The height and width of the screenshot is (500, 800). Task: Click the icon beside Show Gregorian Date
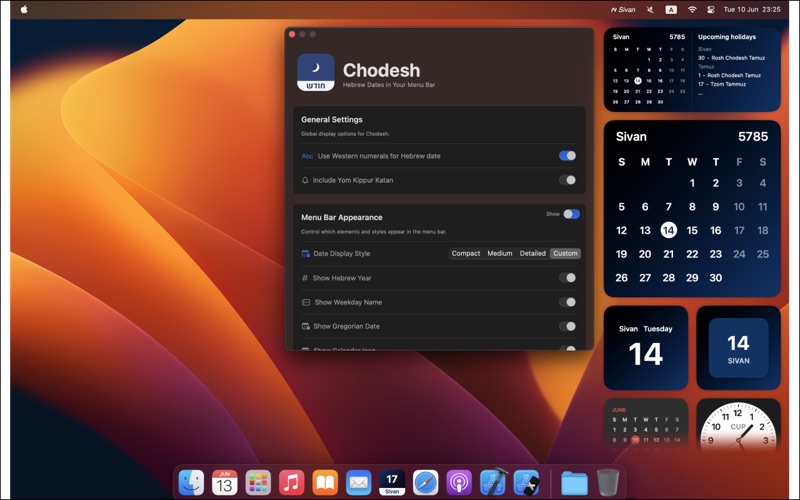[x=306, y=326]
